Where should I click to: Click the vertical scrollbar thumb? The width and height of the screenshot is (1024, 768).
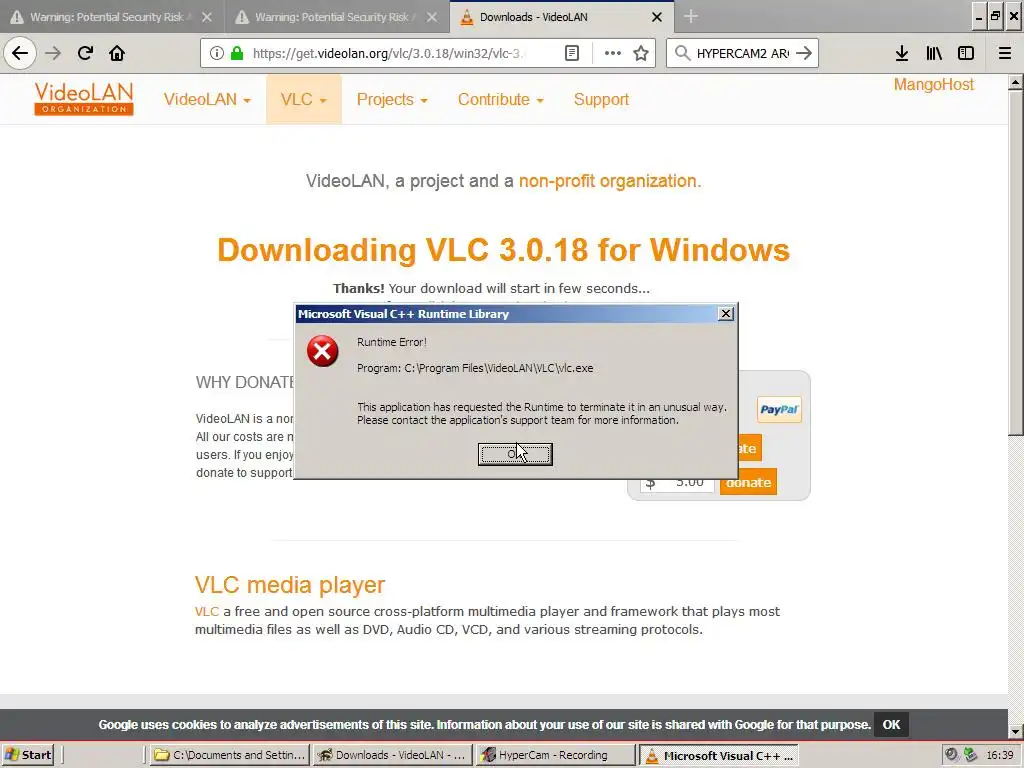(x=1016, y=263)
